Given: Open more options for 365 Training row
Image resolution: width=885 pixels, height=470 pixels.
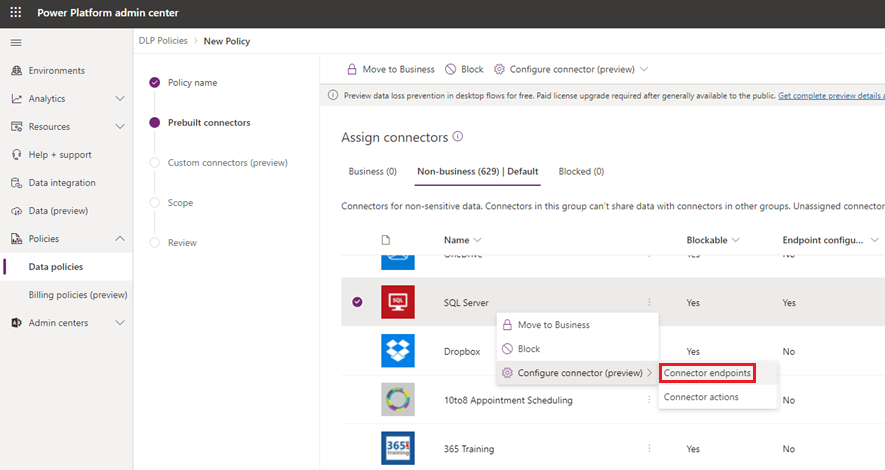Looking at the screenshot, I should (x=649, y=448).
